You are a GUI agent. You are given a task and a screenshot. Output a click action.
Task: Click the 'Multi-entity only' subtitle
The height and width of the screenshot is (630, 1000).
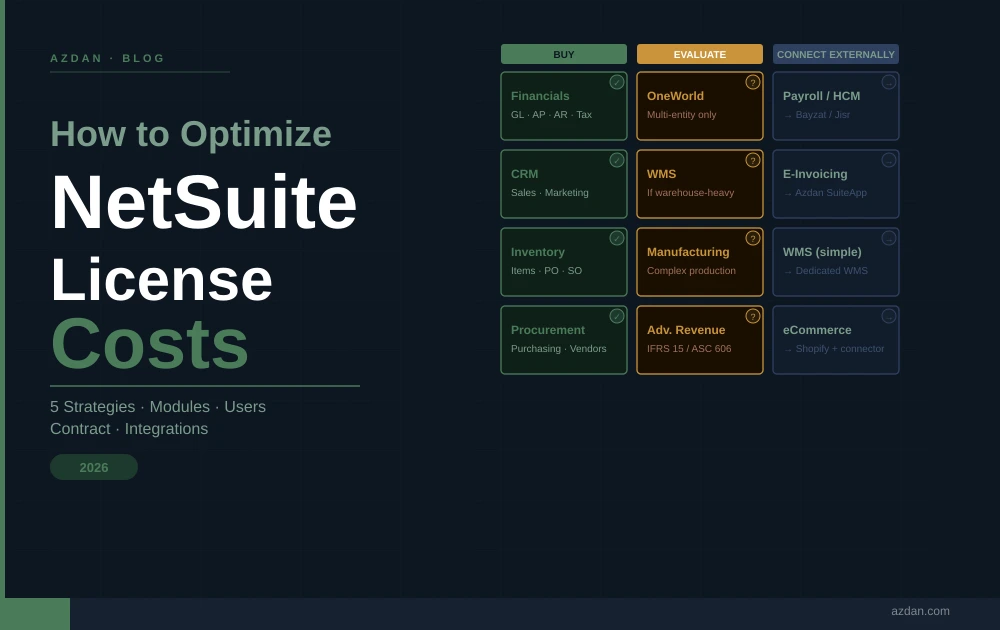point(682,115)
